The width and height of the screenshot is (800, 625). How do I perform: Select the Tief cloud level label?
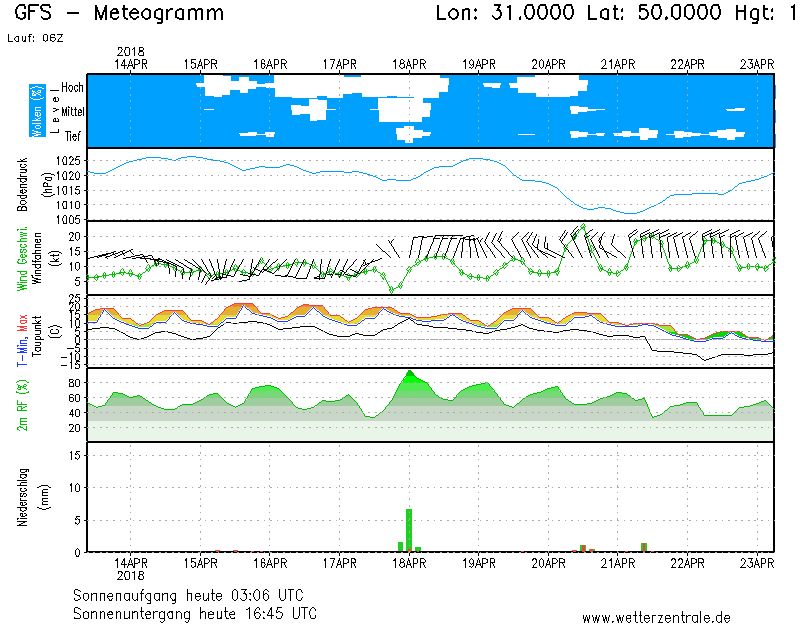(x=72, y=136)
